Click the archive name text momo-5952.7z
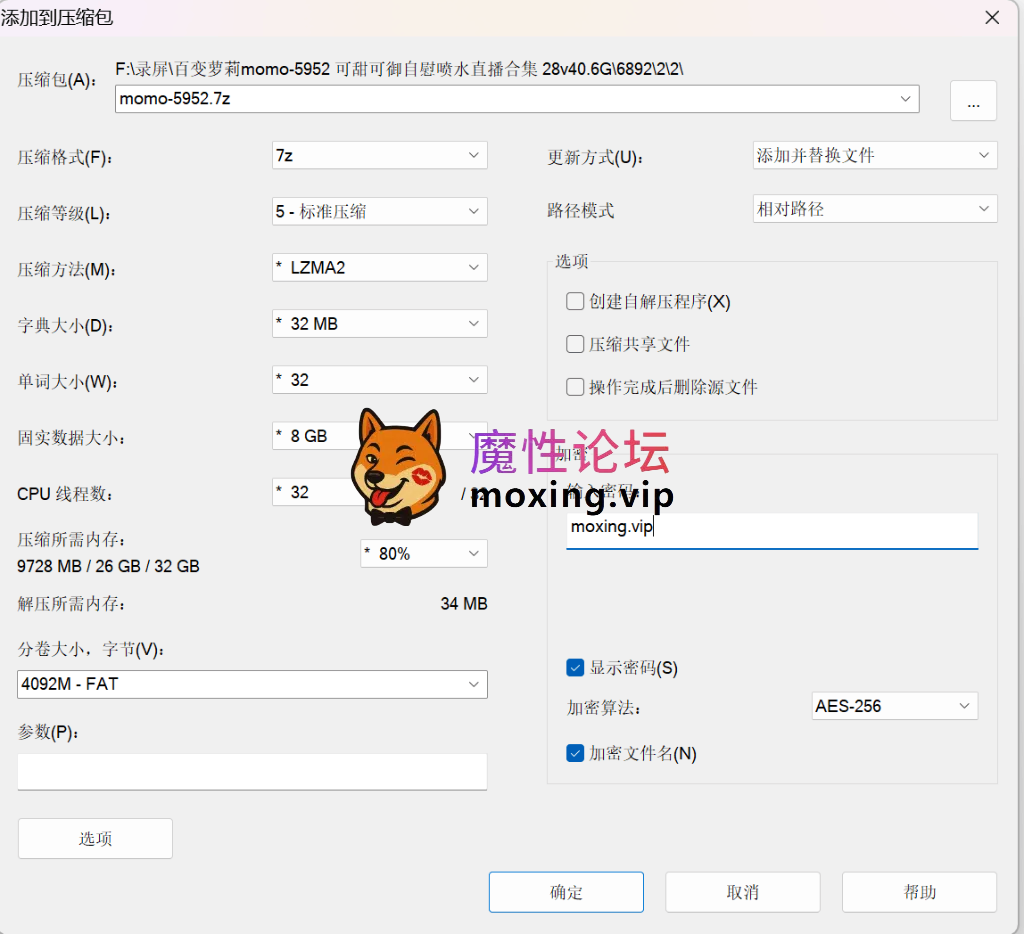This screenshot has height=934, width=1024. click(x=175, y=99)
